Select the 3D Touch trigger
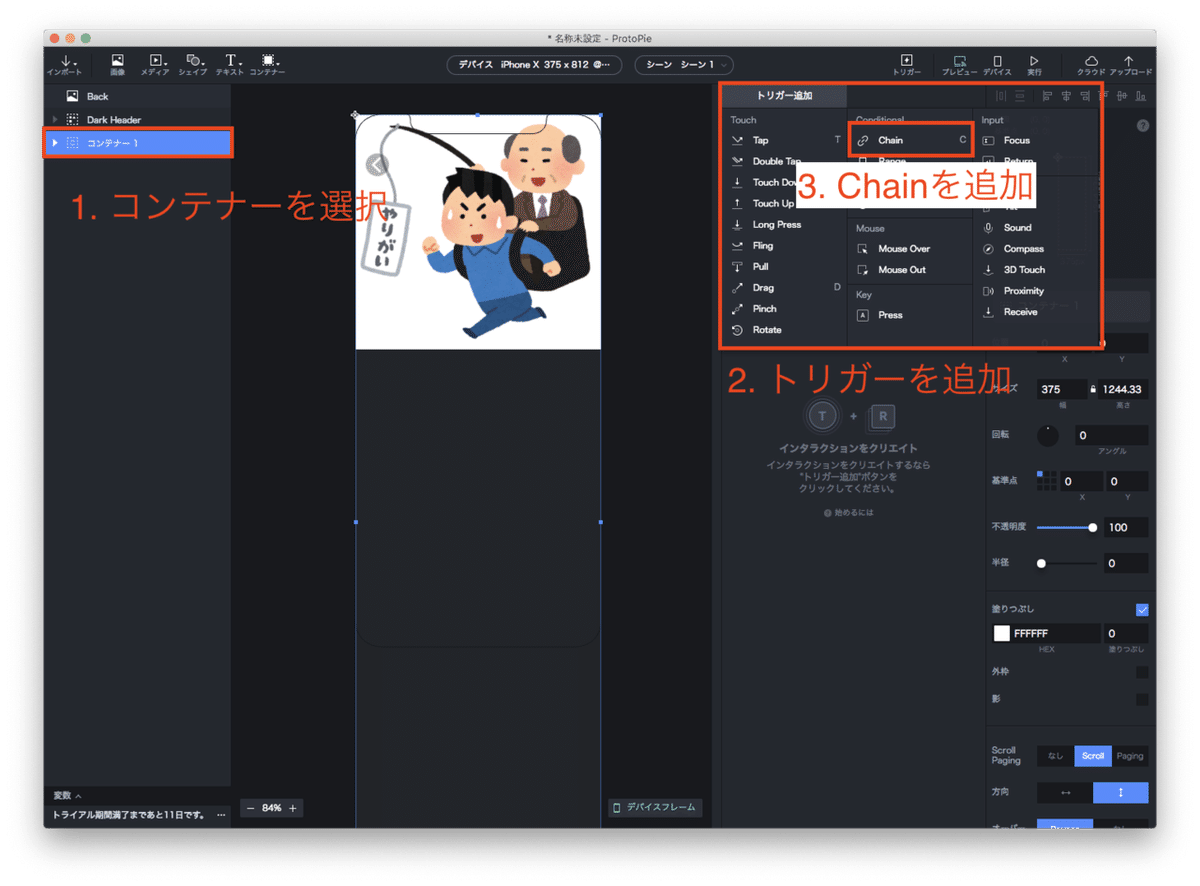Viewport: 1200px width, 886px height. point(1025,269)
